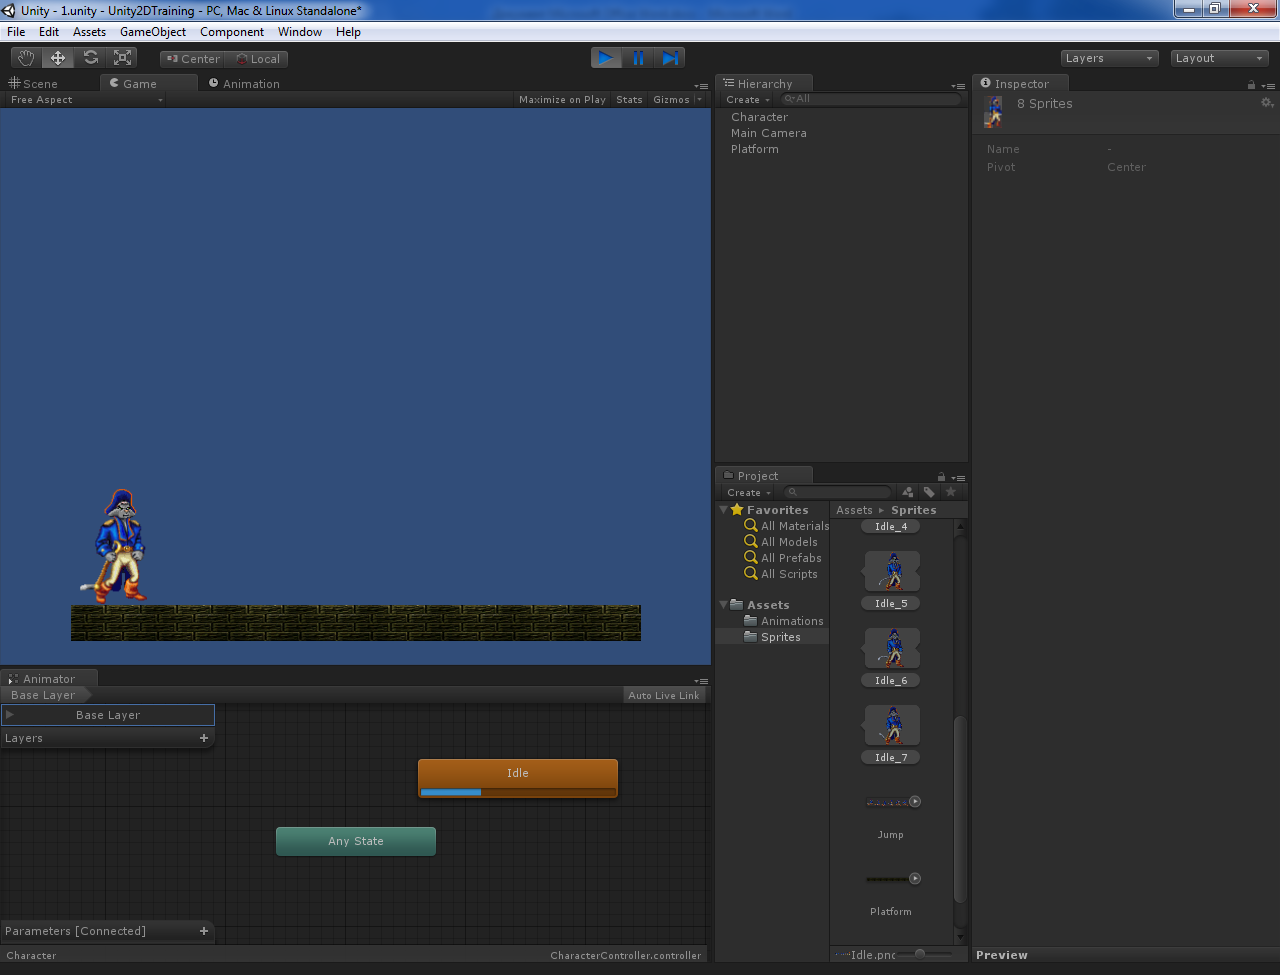This screenshot has height=975, width=1280.
Task: Open the Component menu
Action: pos(232,32)
